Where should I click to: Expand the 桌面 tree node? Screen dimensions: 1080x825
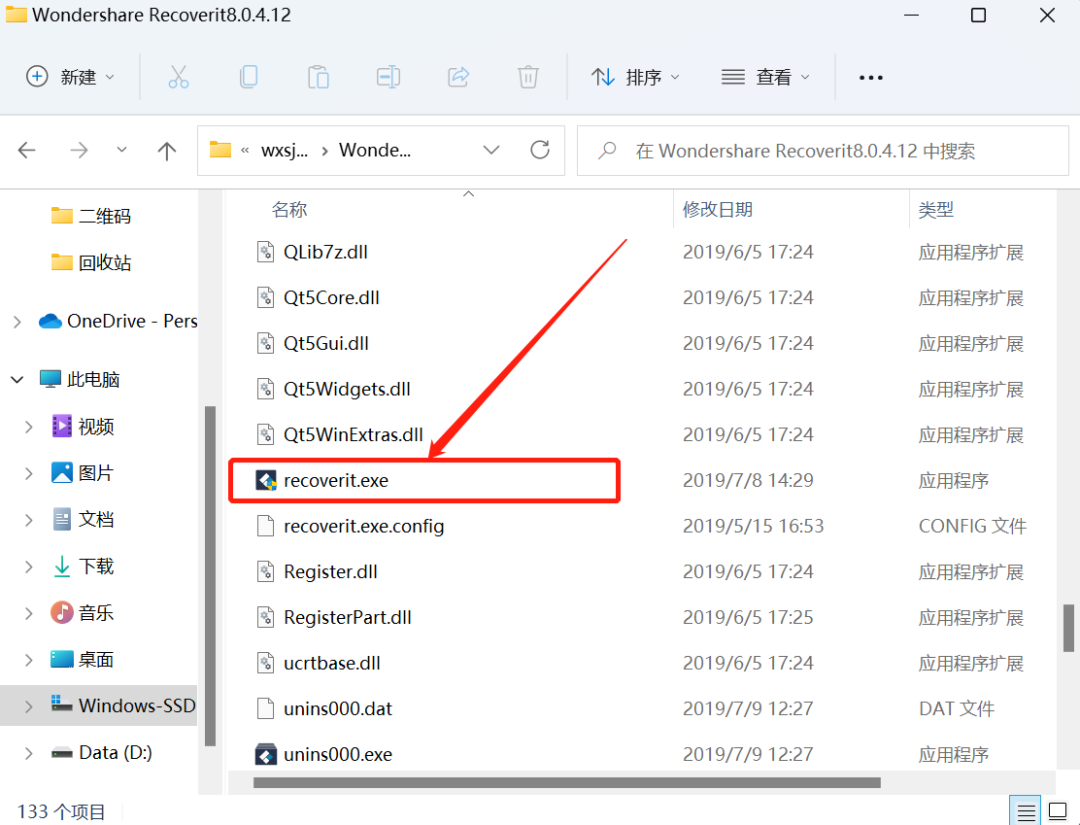click(x=28, y=660)
